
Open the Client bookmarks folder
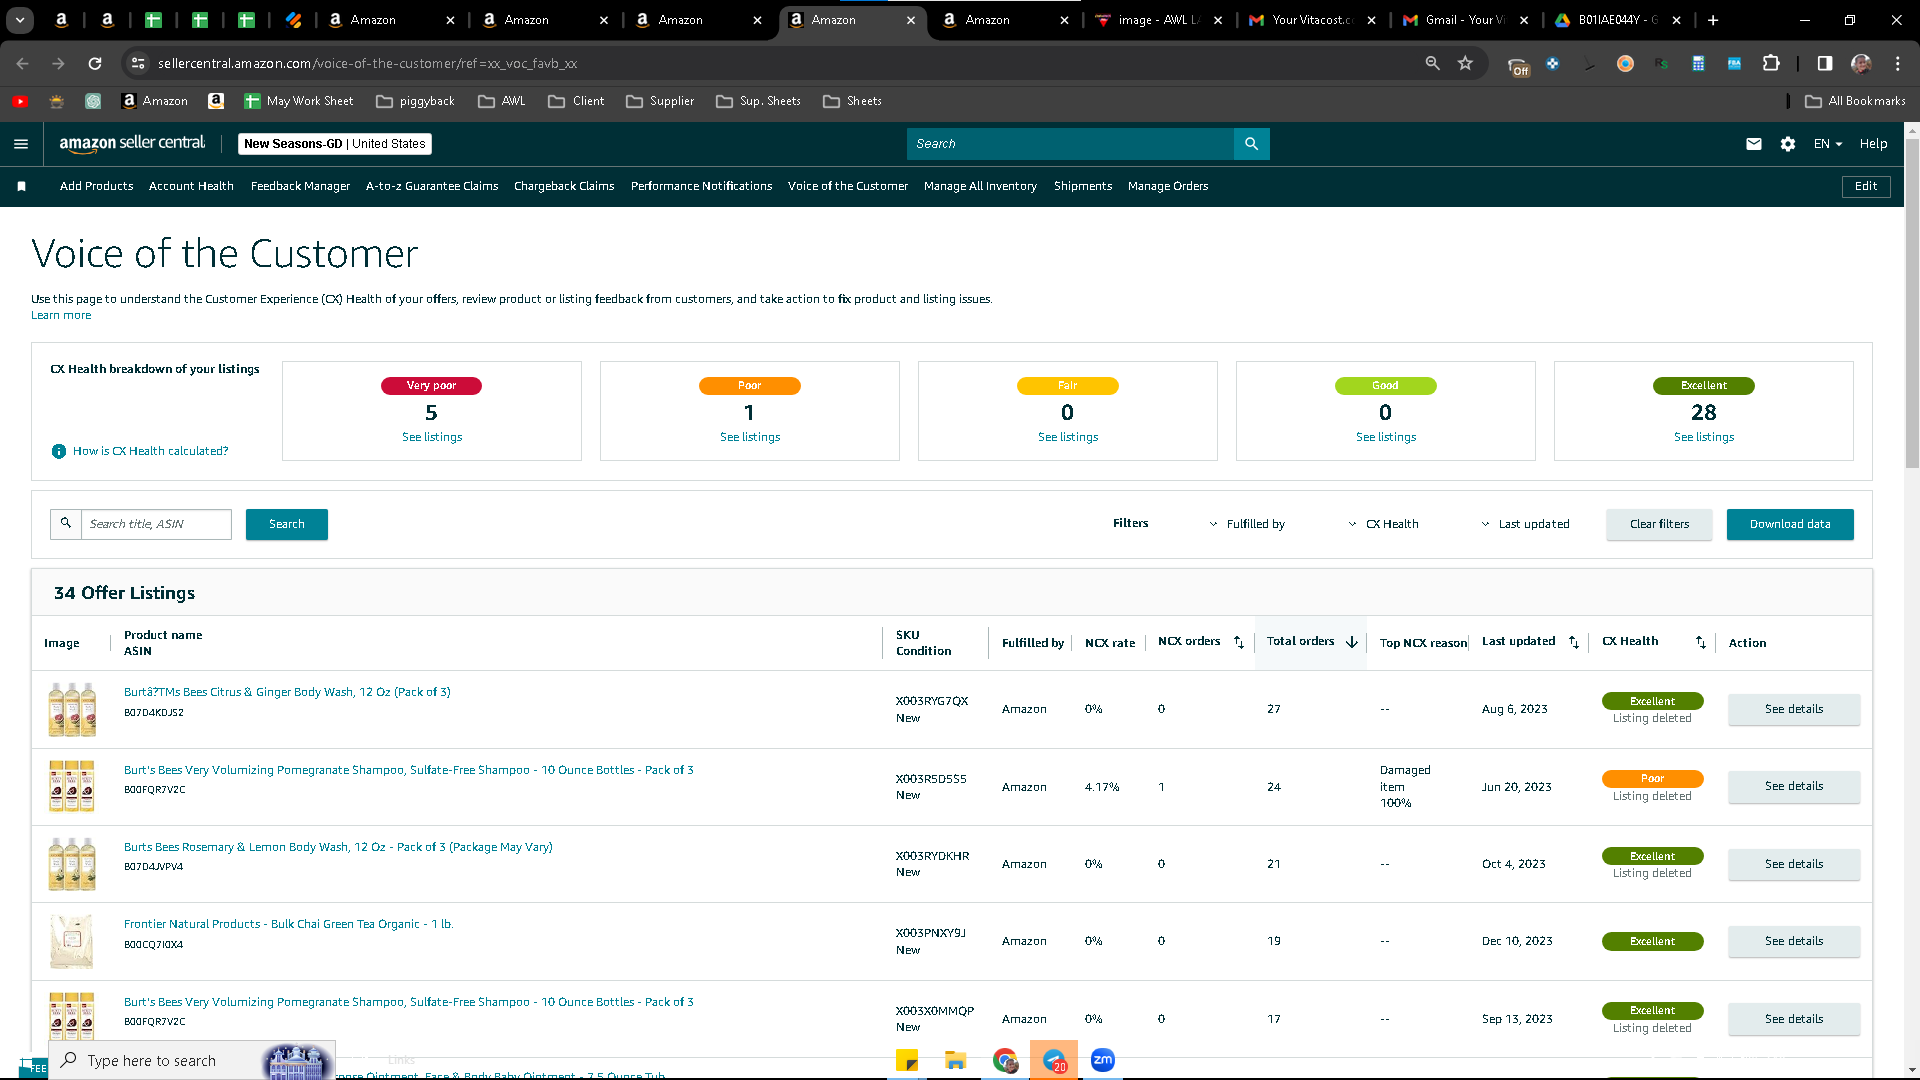576,101
